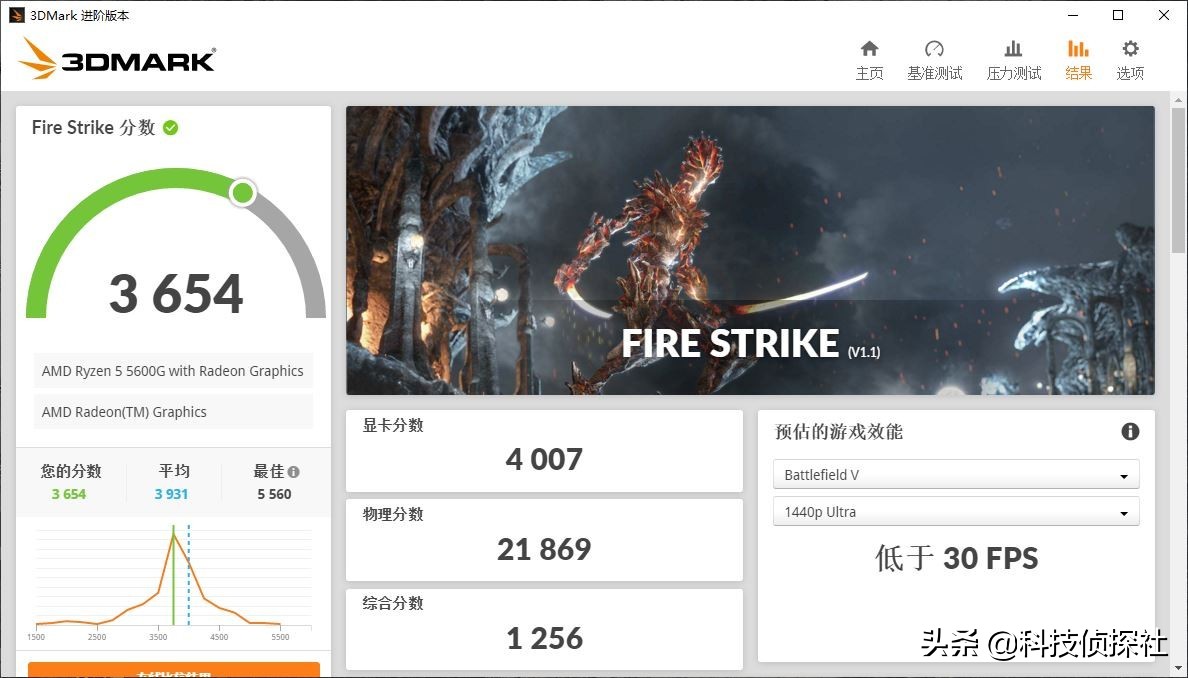Open the 1440p Ultra quality selector
The width and height of the screenshot is (1188, 678).
956,511
